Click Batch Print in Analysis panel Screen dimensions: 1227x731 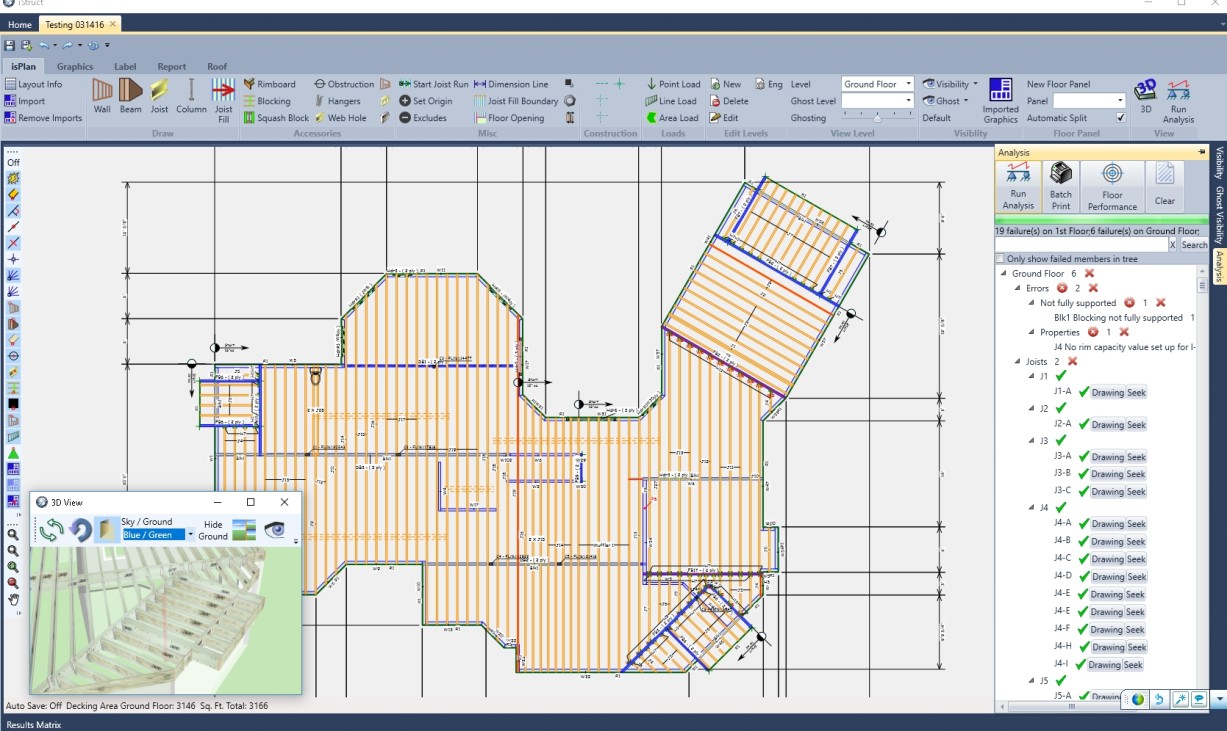tap(1060, 185)
